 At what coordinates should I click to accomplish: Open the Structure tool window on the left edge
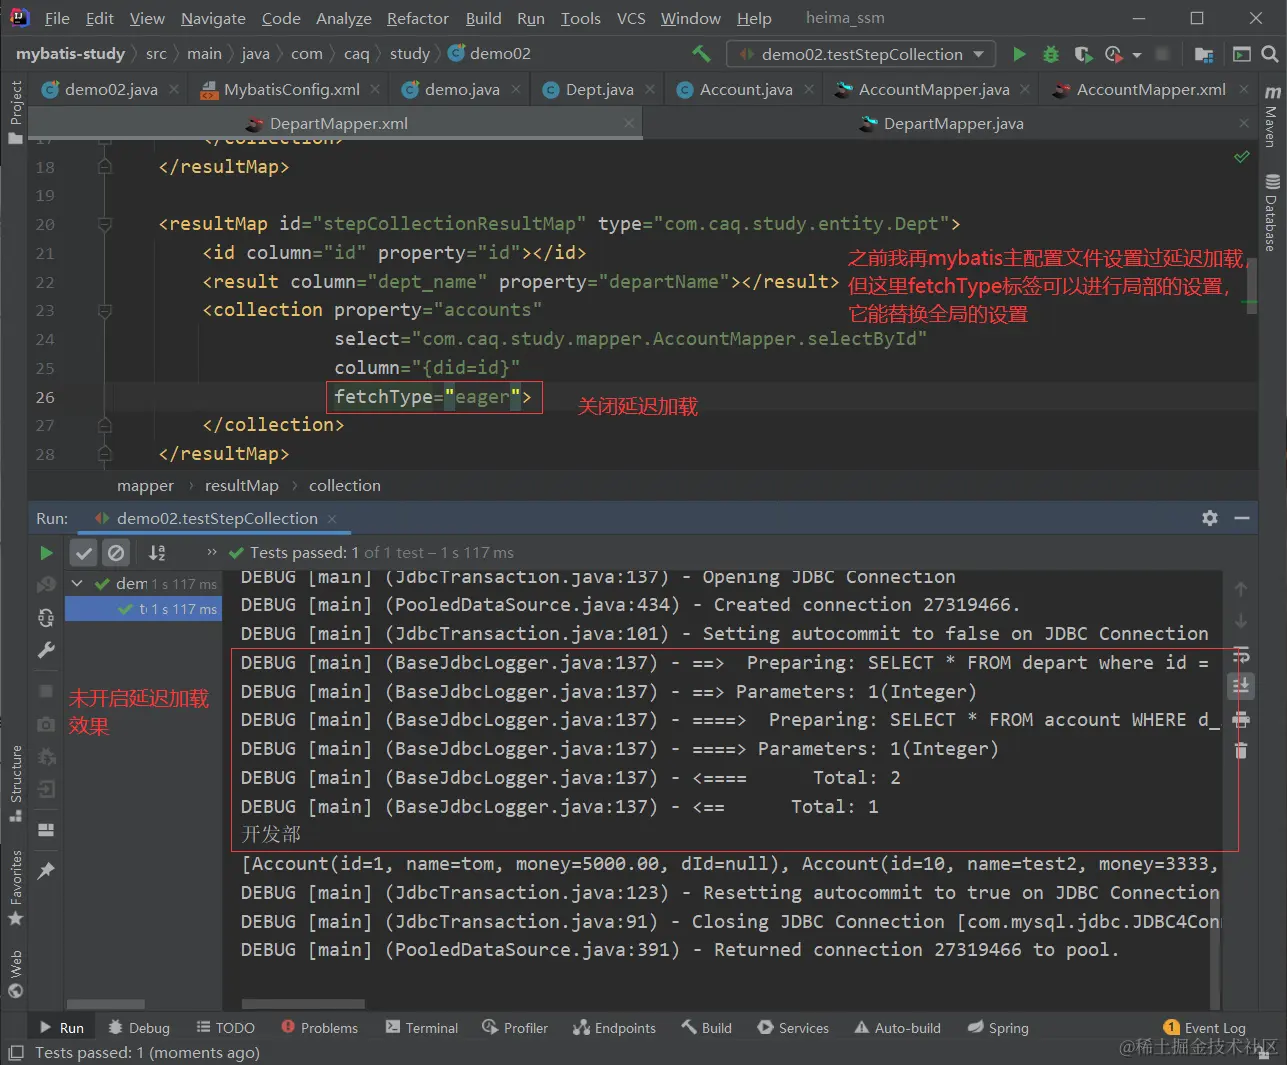coord(15,783)
